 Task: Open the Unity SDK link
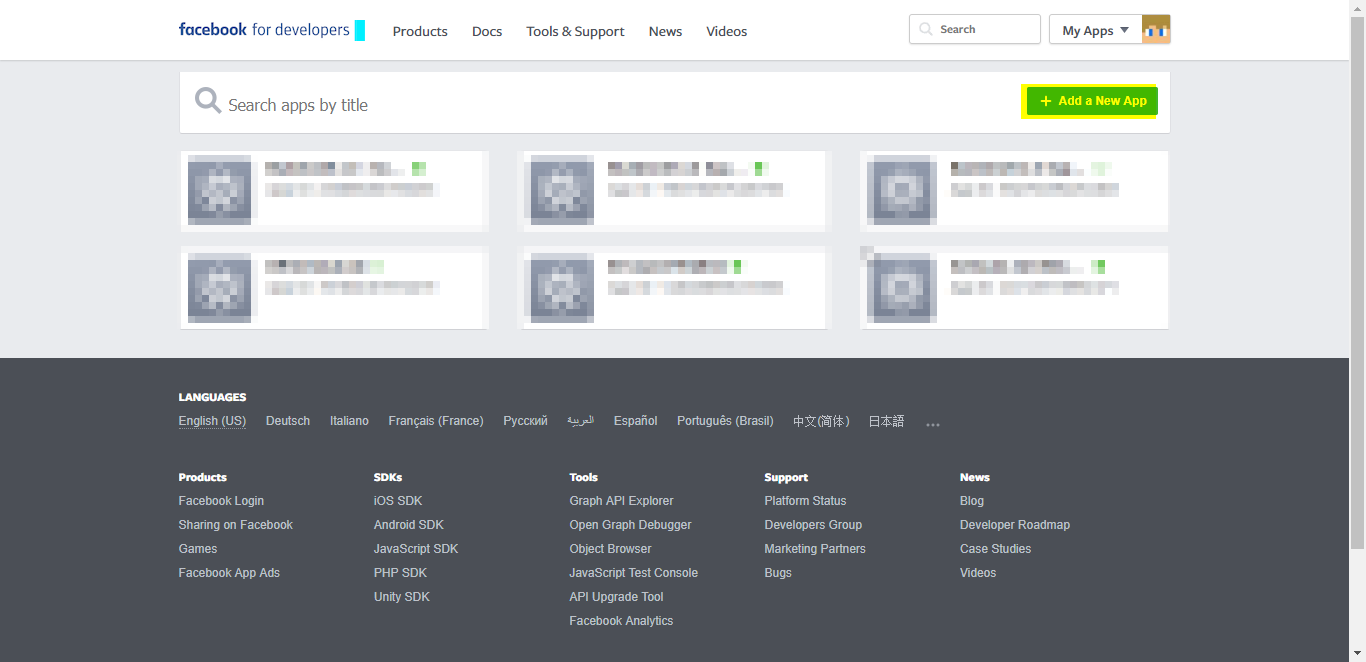tap(402, 597)
